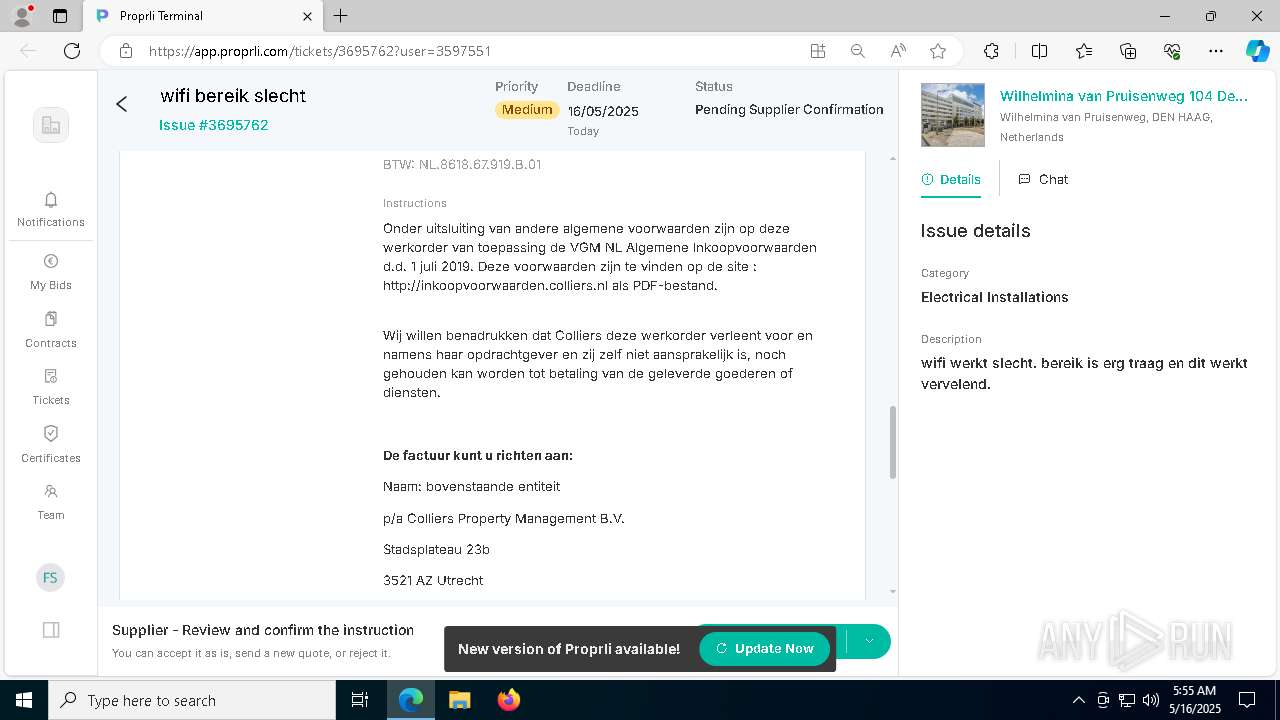Open File Explorer from taskbar
Viewport: 1280px width, 720px height.
[459, 700]
